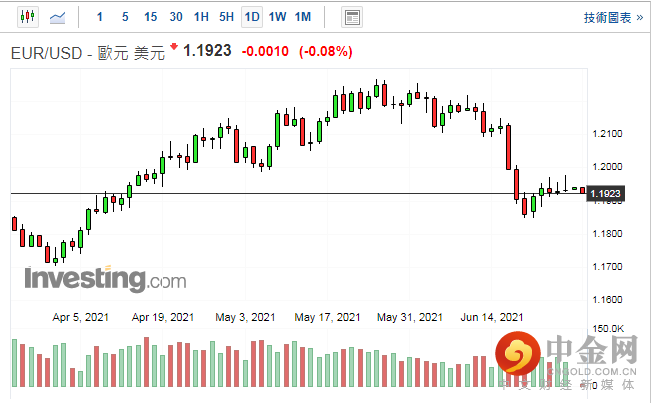Select the 15-minute timeframe
Screen dimensions: 652x403
[x=150, y=17]
